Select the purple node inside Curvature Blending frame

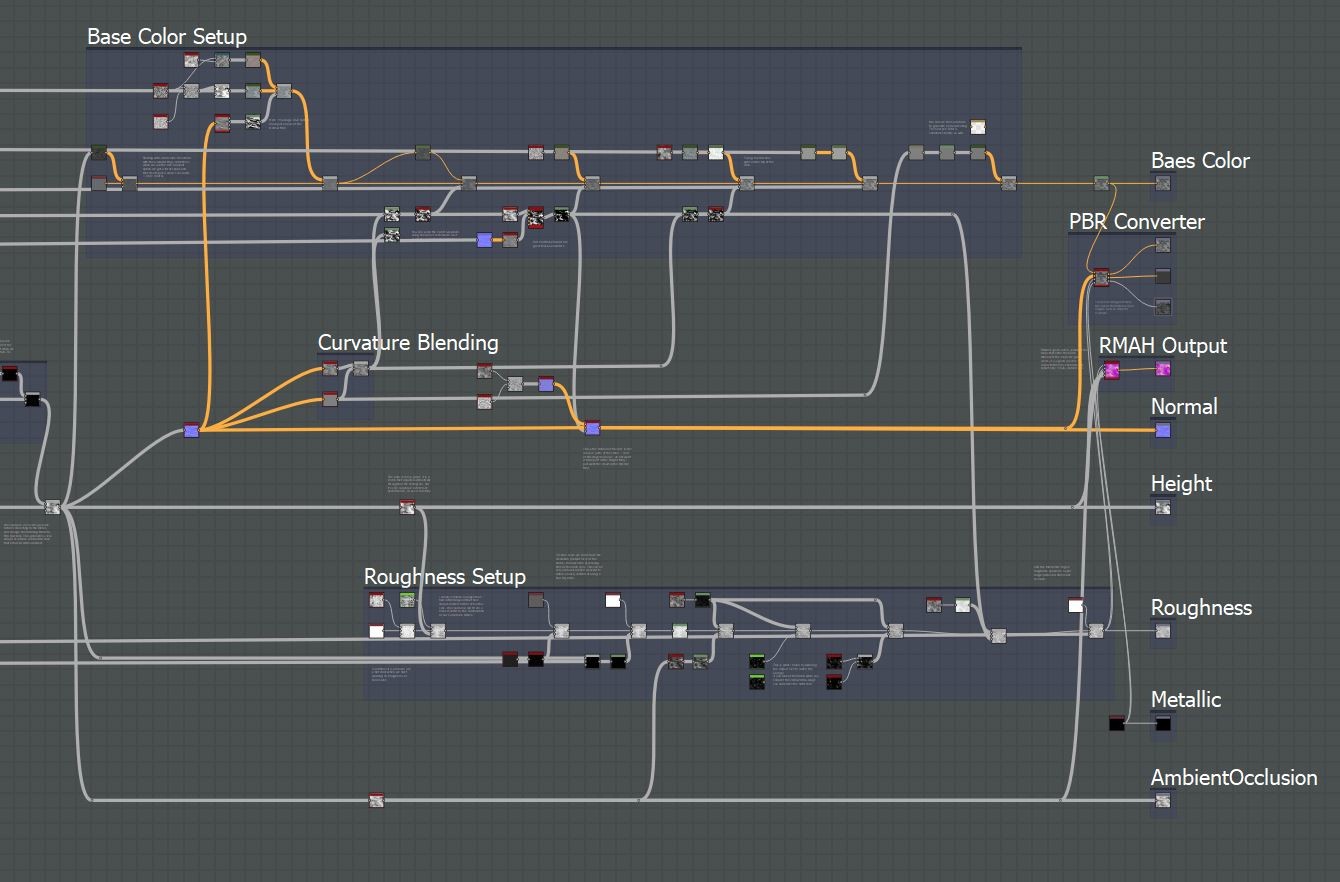[x=546, y=384]
